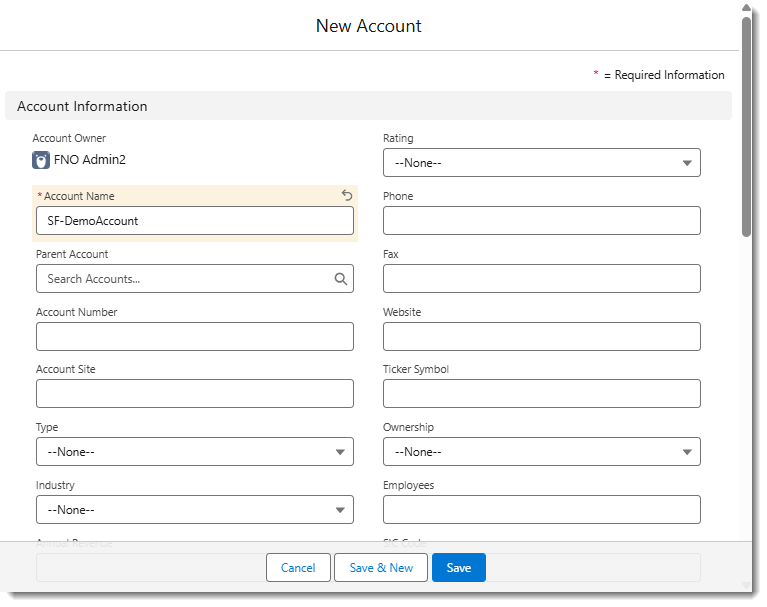Click the Ticker Symbol input field
Screen dimensions: 767x607
point(541,394)
